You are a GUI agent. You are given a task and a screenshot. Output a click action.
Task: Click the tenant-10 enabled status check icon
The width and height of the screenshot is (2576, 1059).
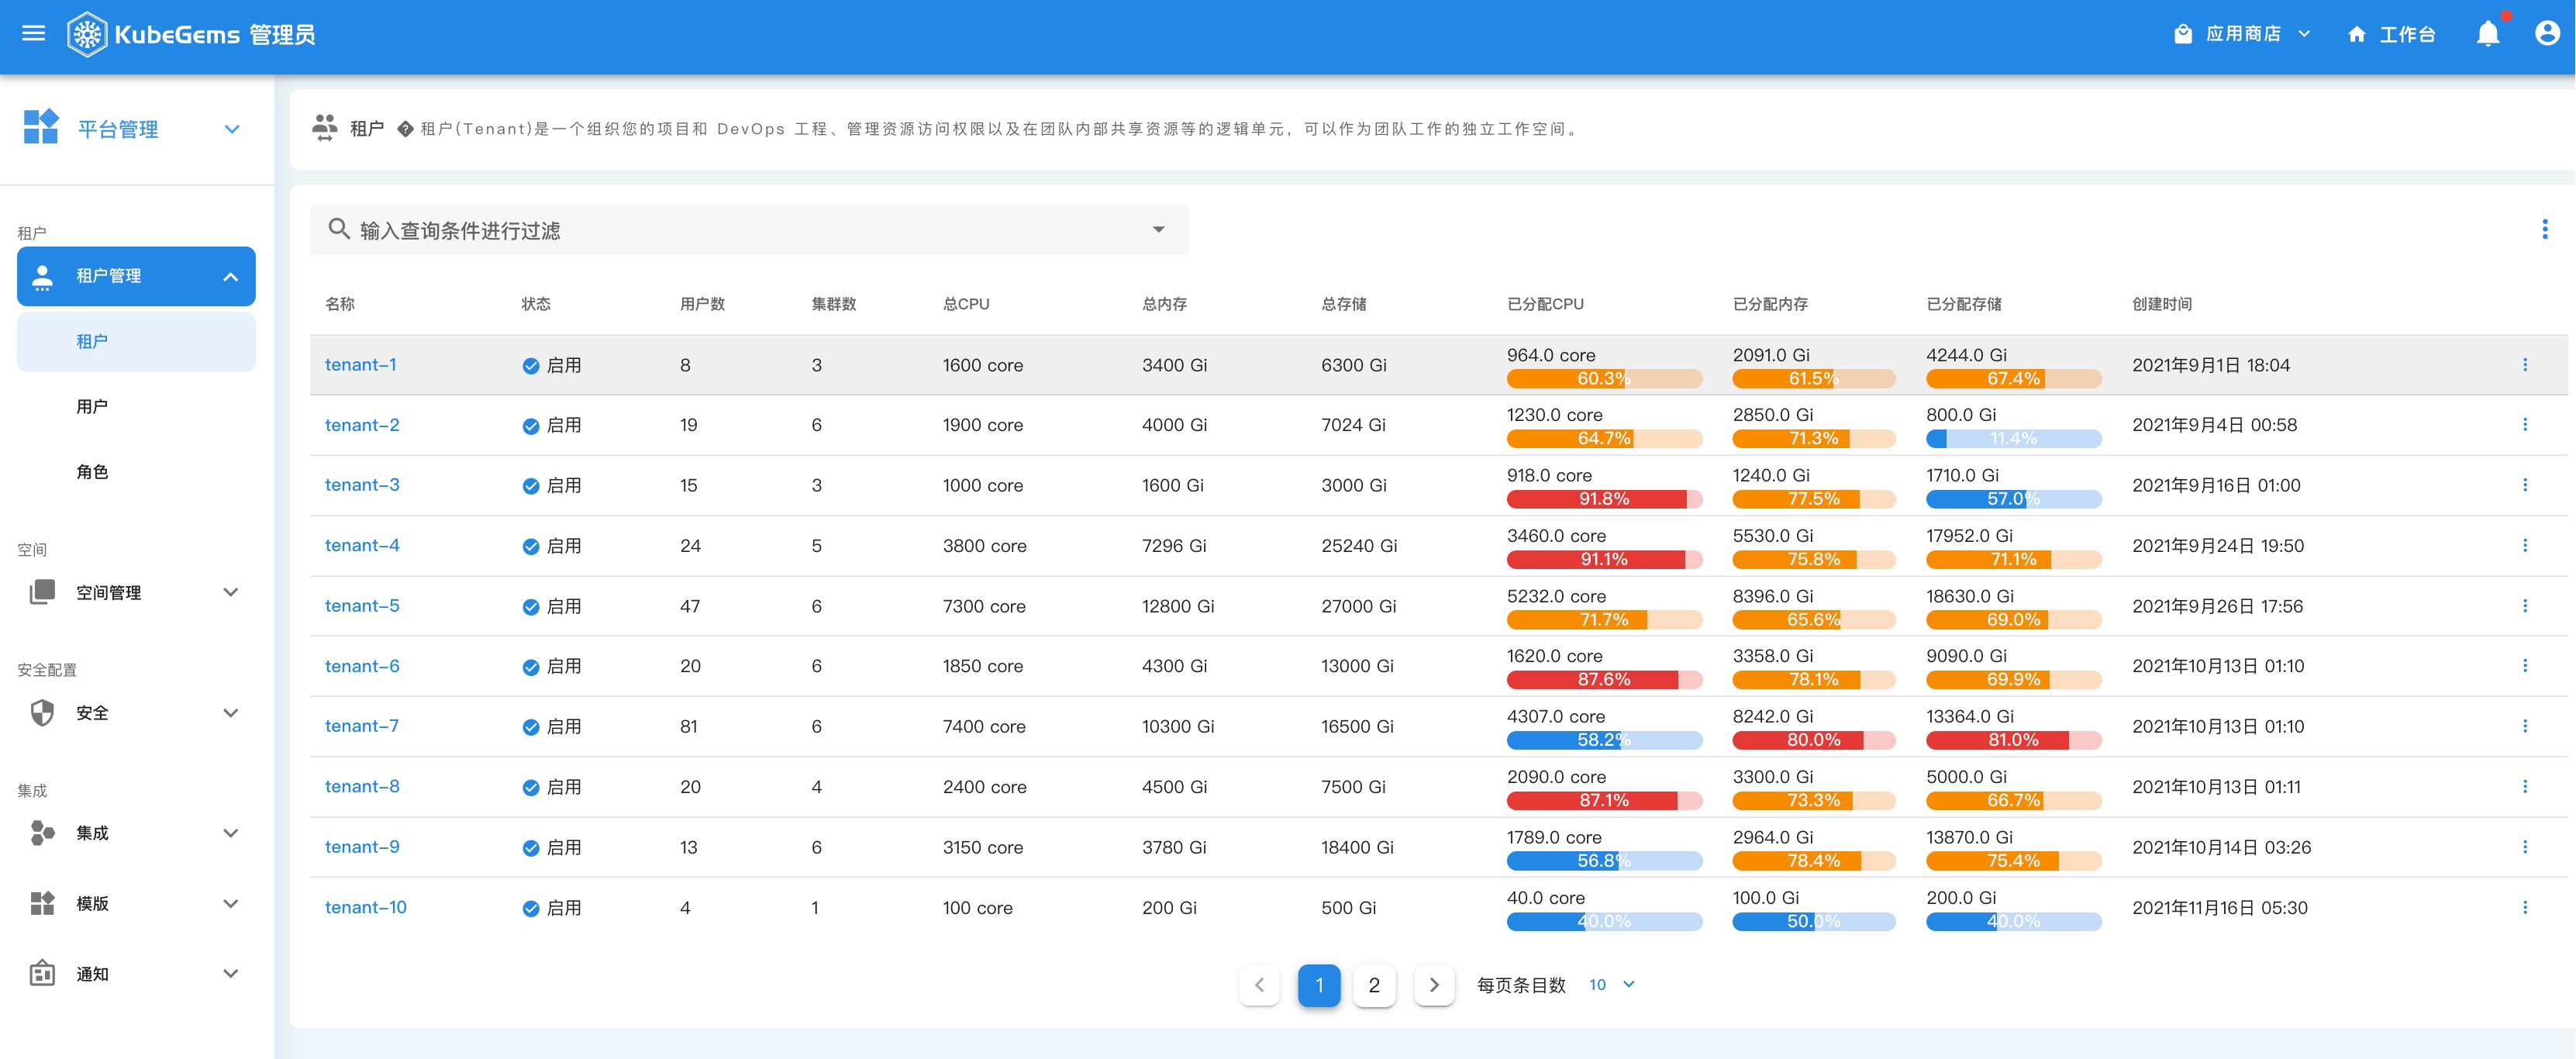click(x=531, y=908)
